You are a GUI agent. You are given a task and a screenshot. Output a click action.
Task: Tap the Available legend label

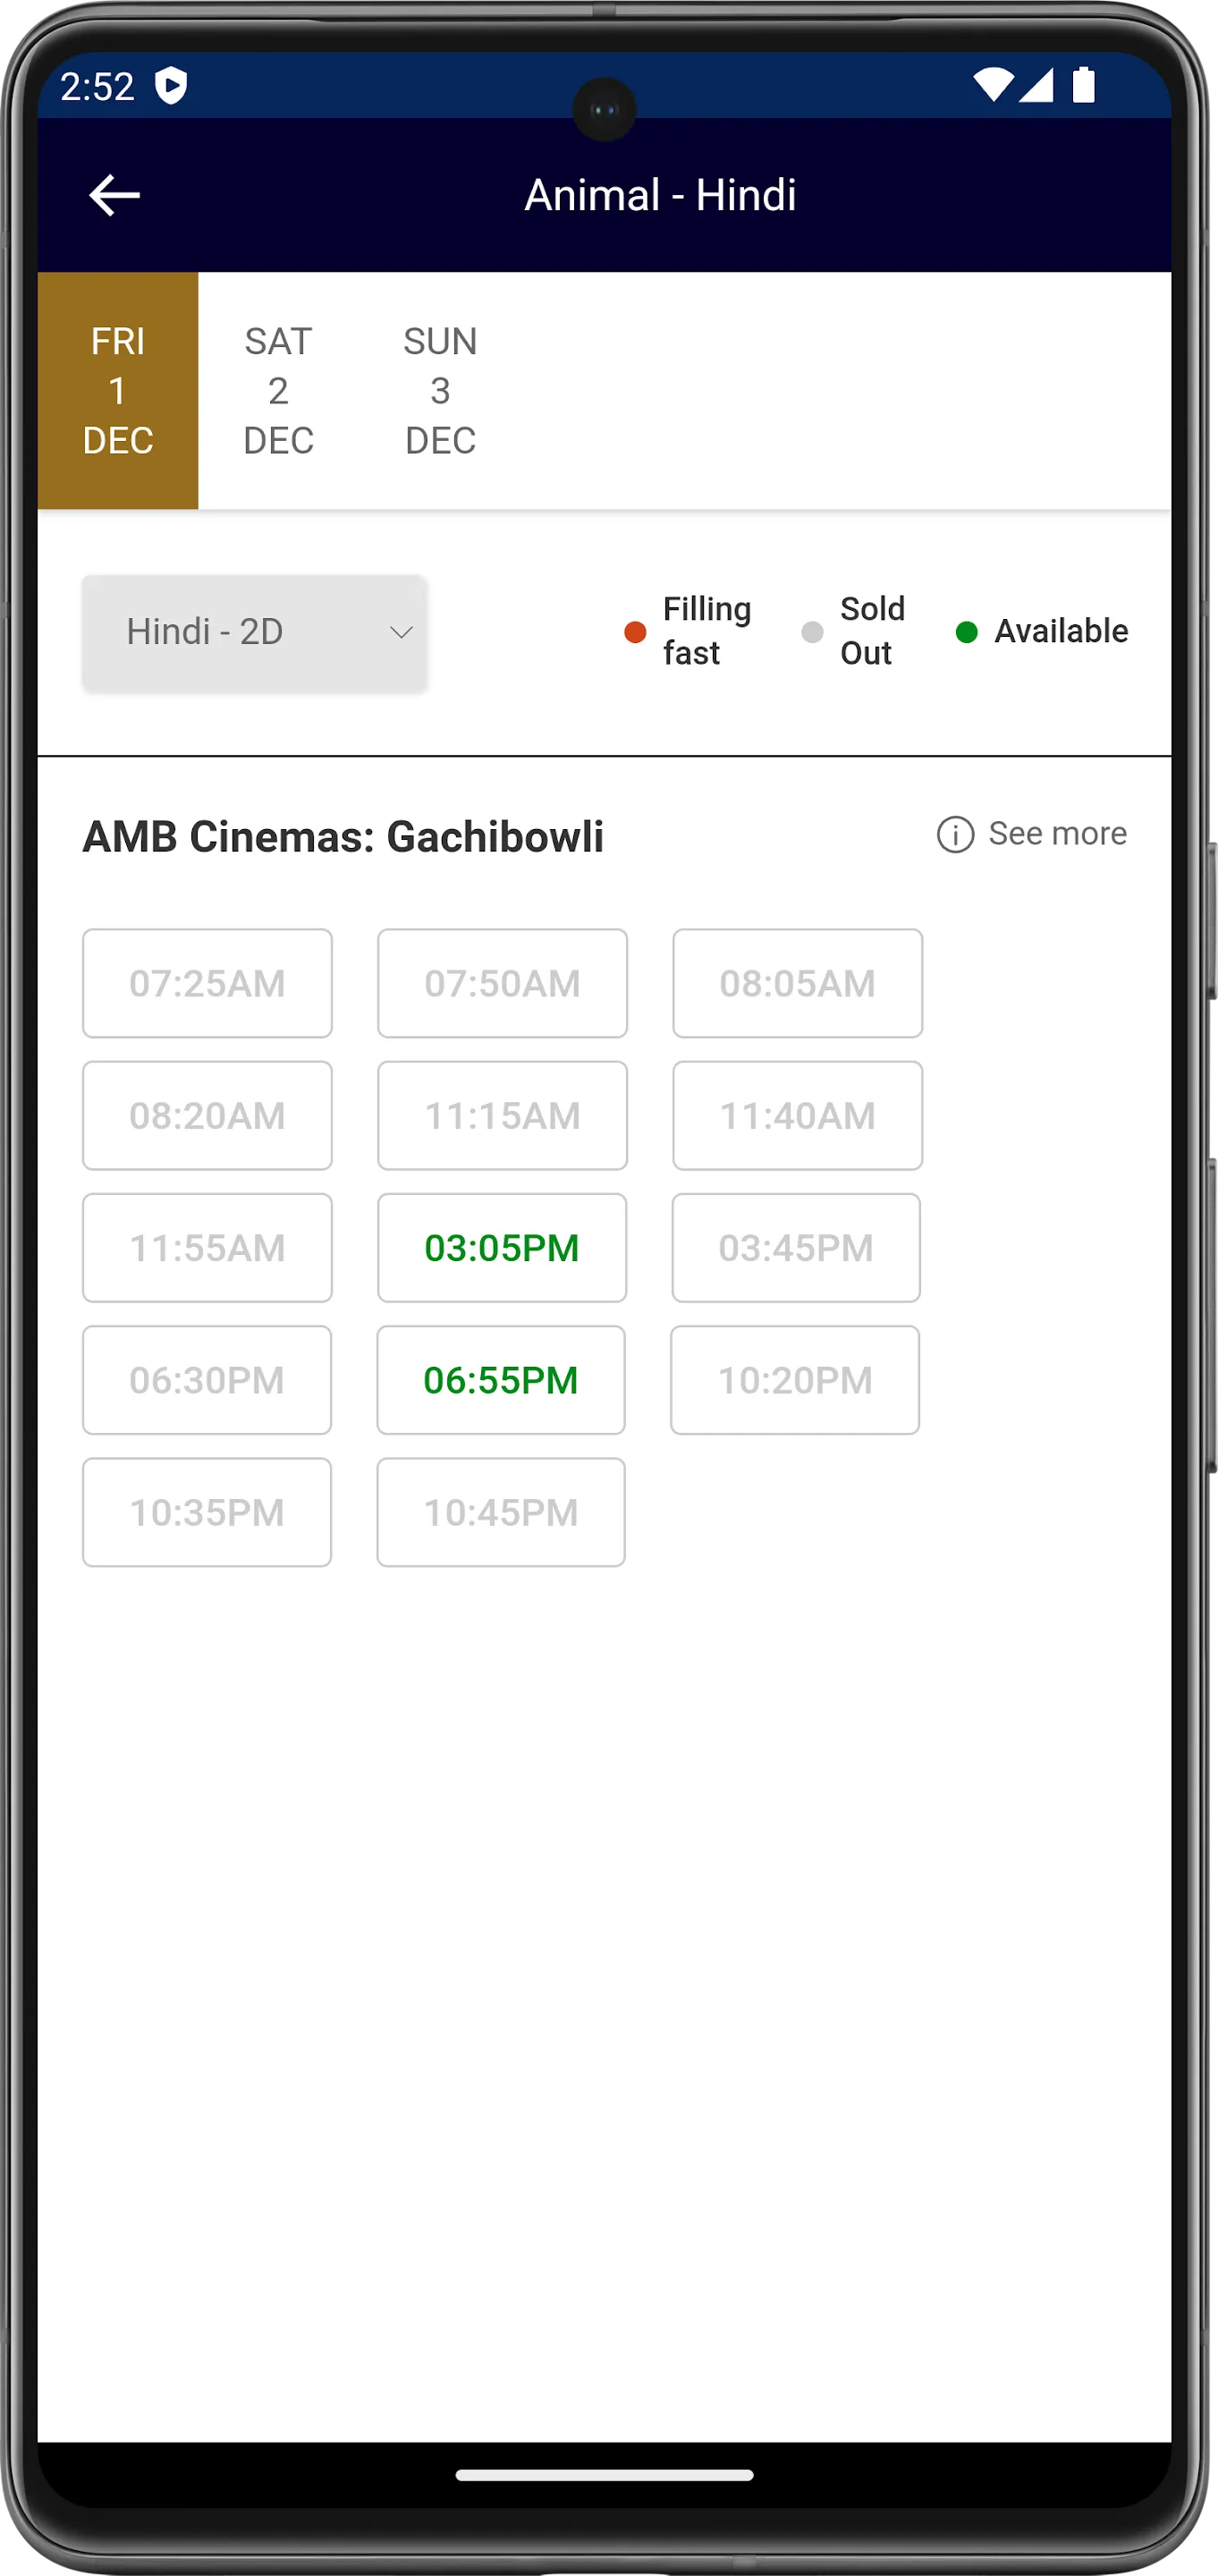(x=1061, y=632)
